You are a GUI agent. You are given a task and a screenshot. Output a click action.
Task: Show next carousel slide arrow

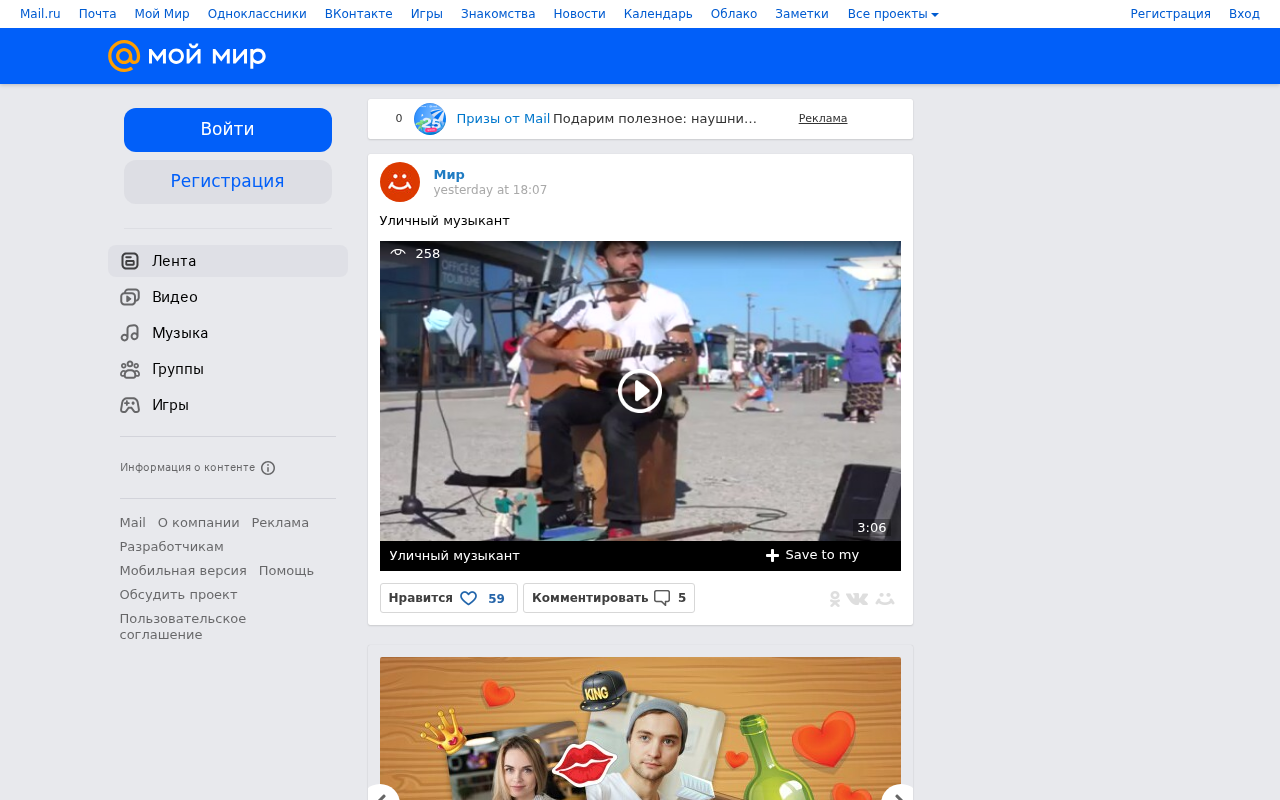pyautogui.click(x=898, y=792)
